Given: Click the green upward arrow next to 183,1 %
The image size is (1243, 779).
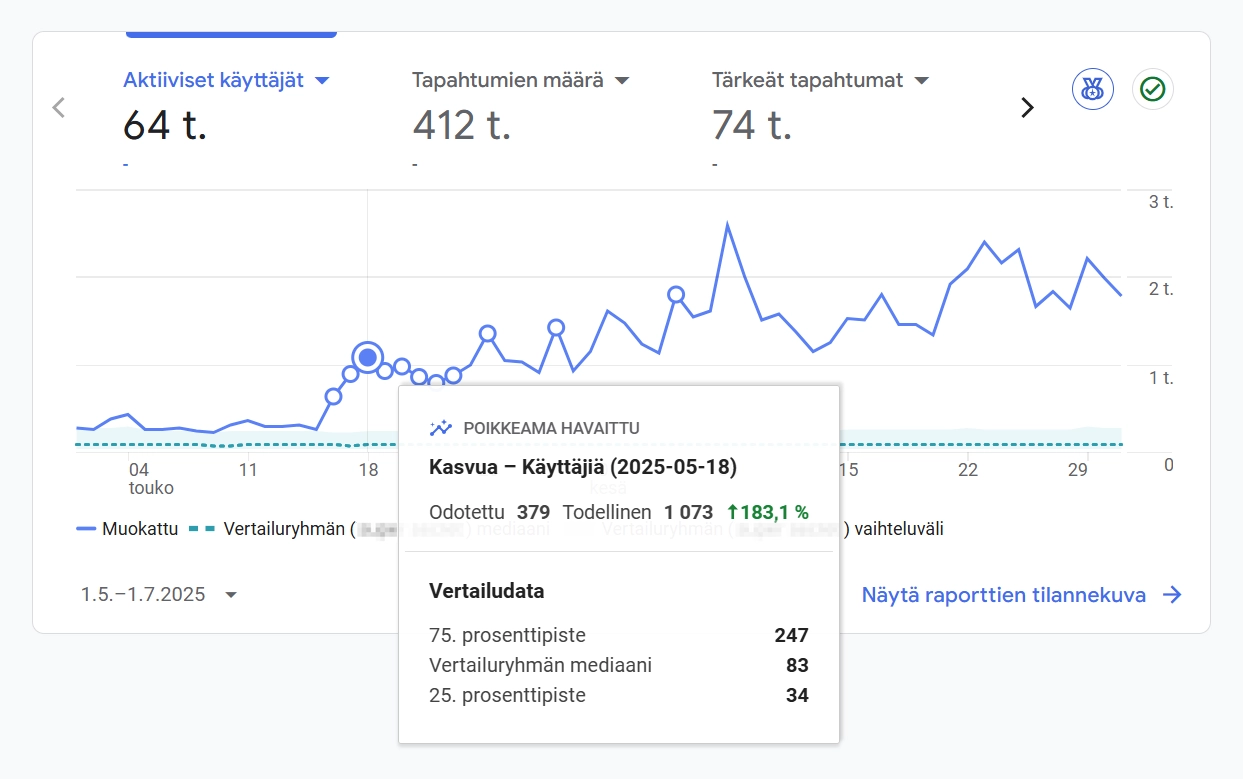Looking at the screenshot, I should point(731,511).
